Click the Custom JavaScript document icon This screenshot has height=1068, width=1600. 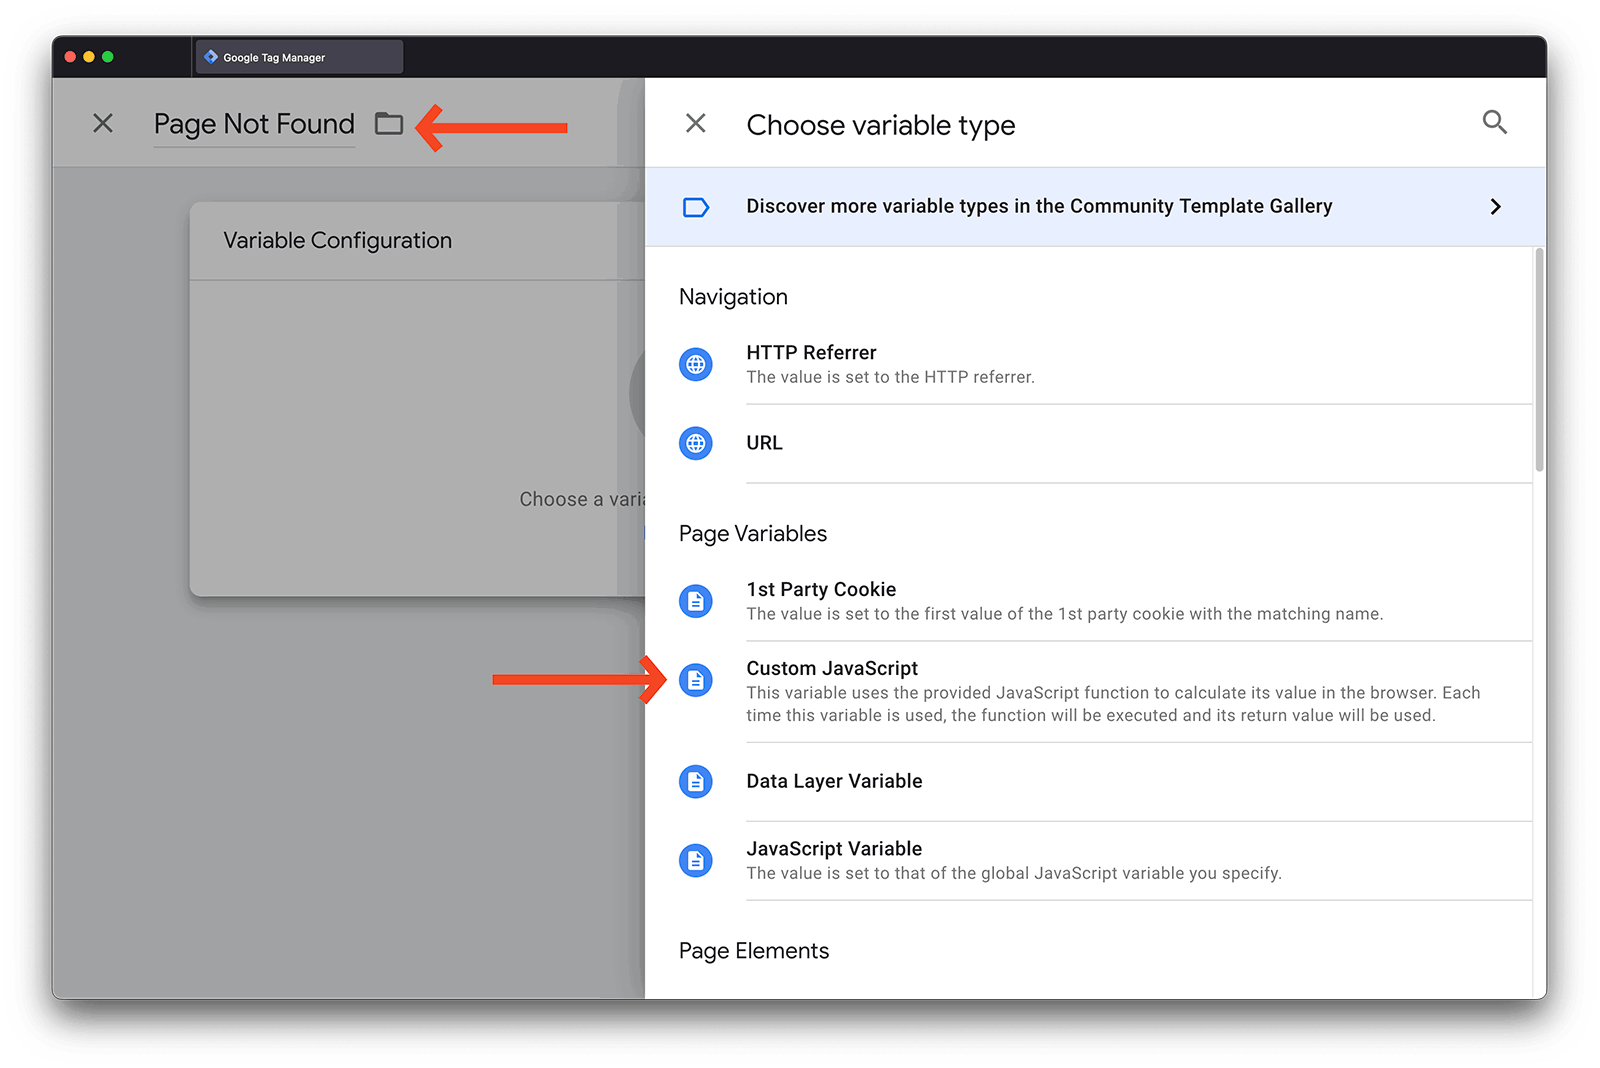[696, 680]
